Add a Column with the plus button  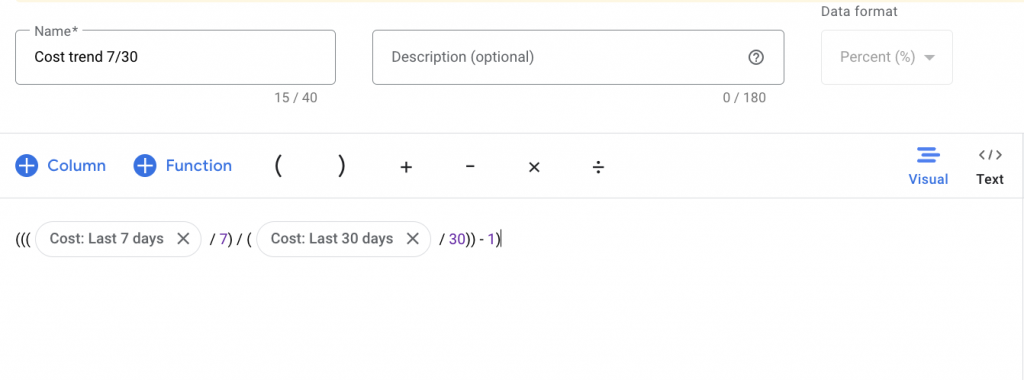click(x=60, y=166)
